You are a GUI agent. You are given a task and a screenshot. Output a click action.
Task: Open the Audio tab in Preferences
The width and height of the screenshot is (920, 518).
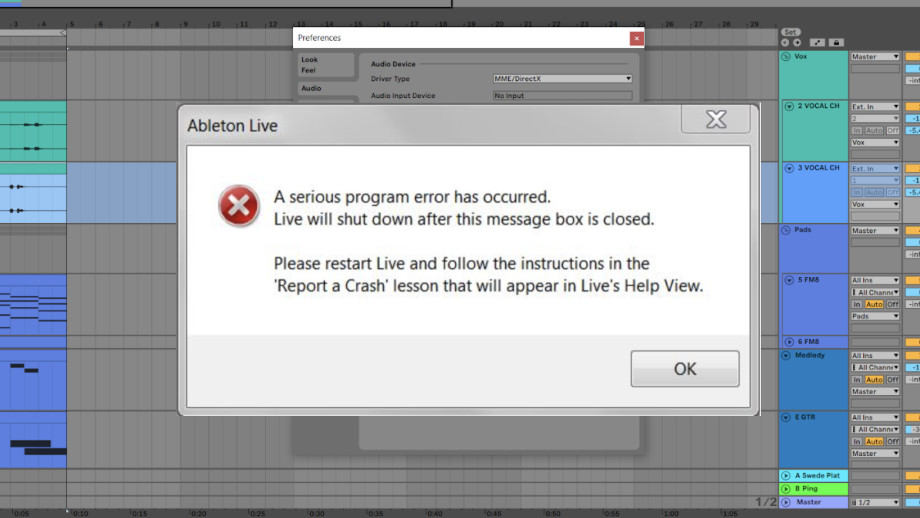click(326, 88)
